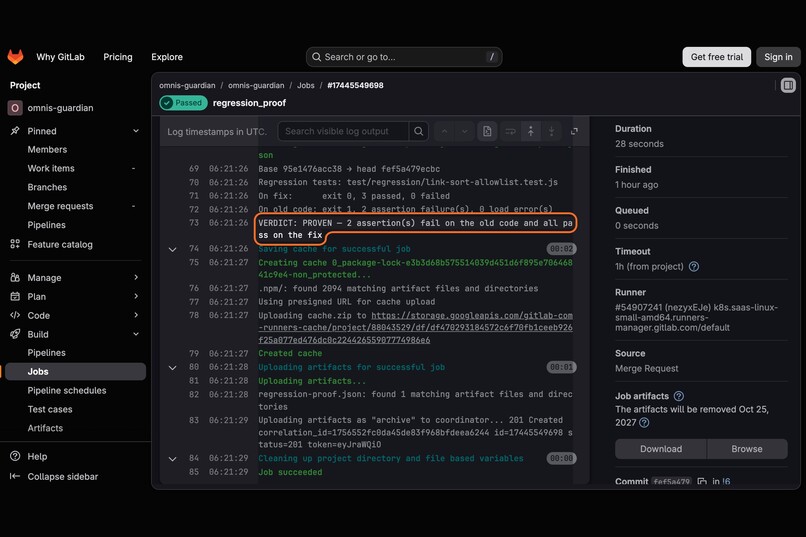Open the Members sidebar item
The width and height of the screenshot is (806, 537).
point(47,150)
